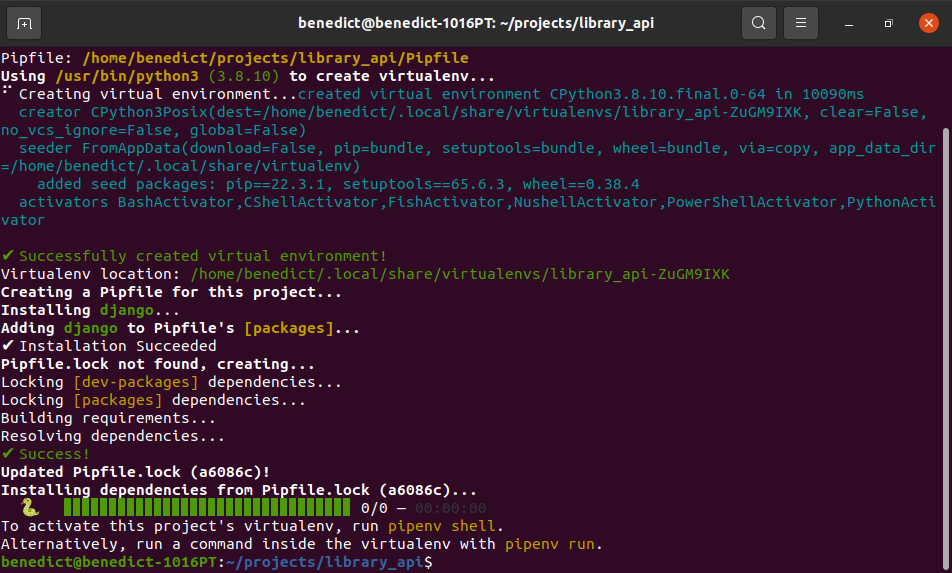
Task: Open the terminal hamburger menu
Action: tap(801, 23)
